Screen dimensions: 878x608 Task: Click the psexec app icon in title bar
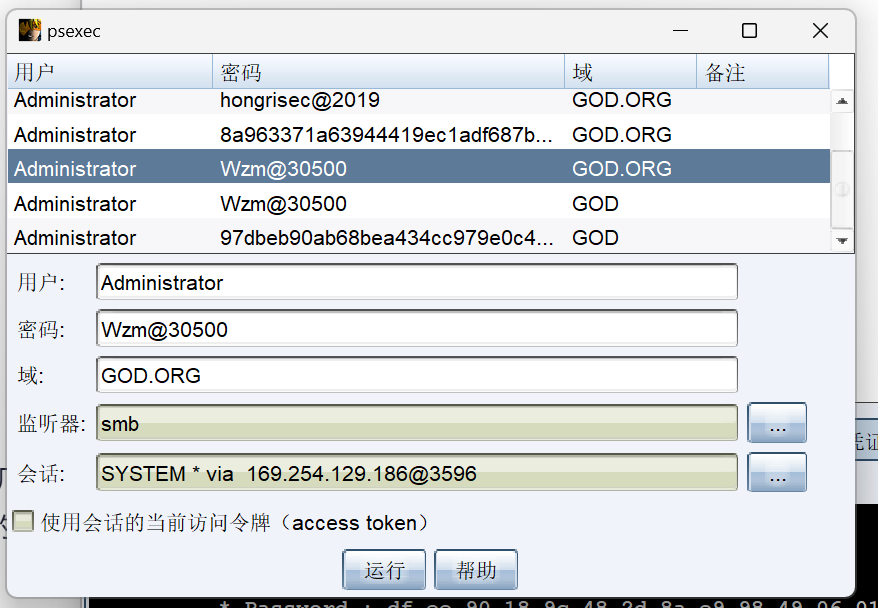[29, 31]
